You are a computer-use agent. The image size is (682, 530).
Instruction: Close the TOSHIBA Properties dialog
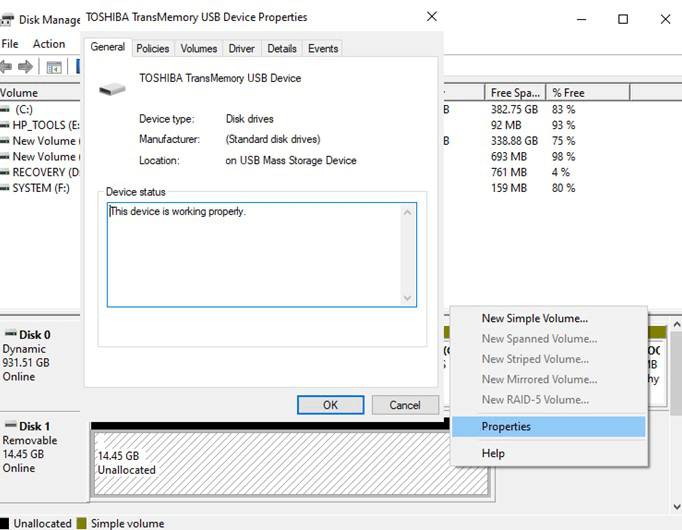[x=431, y=17]
